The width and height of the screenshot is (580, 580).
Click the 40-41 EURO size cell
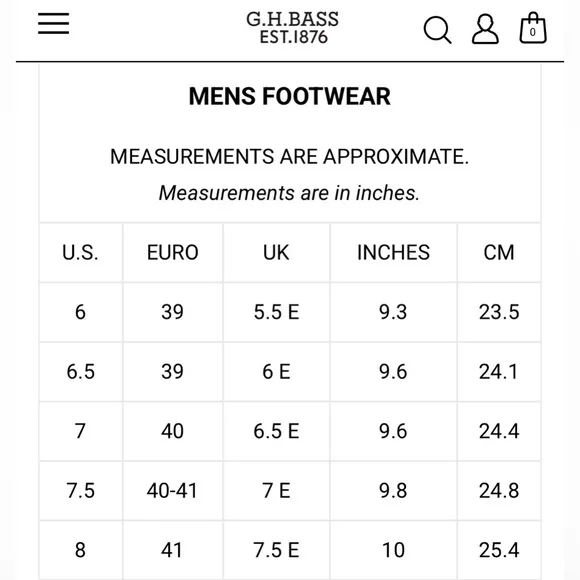pos(173,491)
